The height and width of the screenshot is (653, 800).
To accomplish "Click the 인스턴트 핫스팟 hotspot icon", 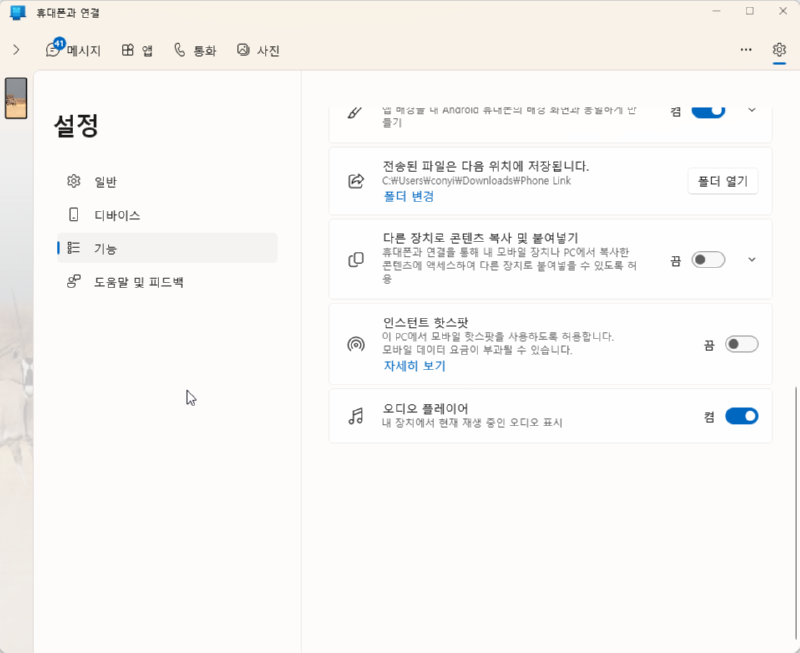I will click(356, 345).
